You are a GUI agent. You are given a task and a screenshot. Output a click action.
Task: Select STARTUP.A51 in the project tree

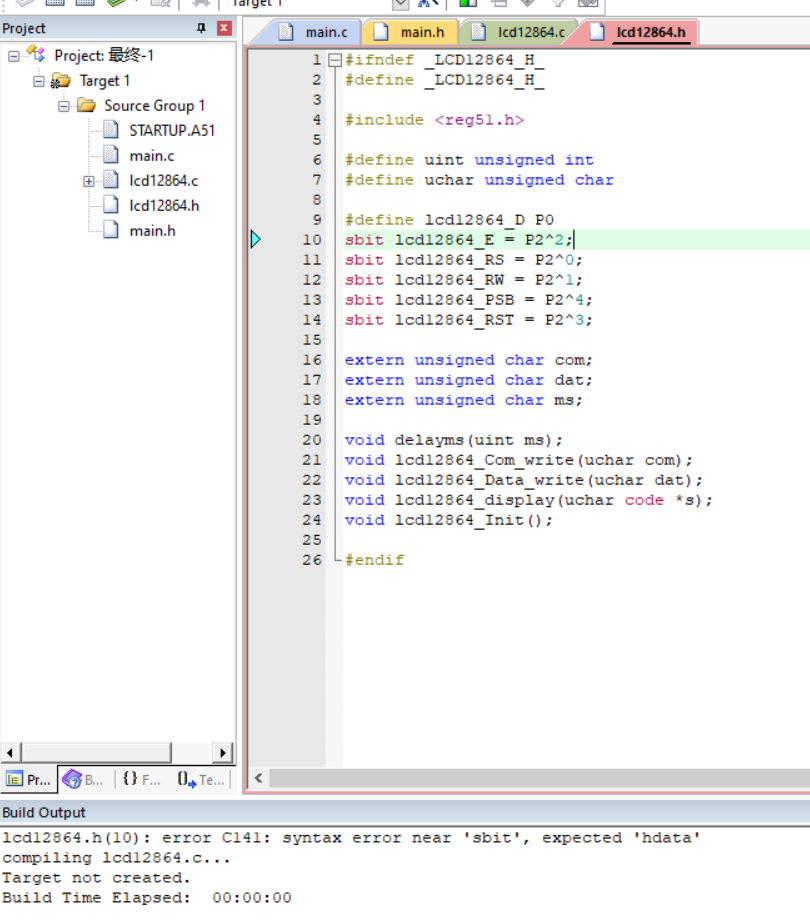(x=172, y=130)
